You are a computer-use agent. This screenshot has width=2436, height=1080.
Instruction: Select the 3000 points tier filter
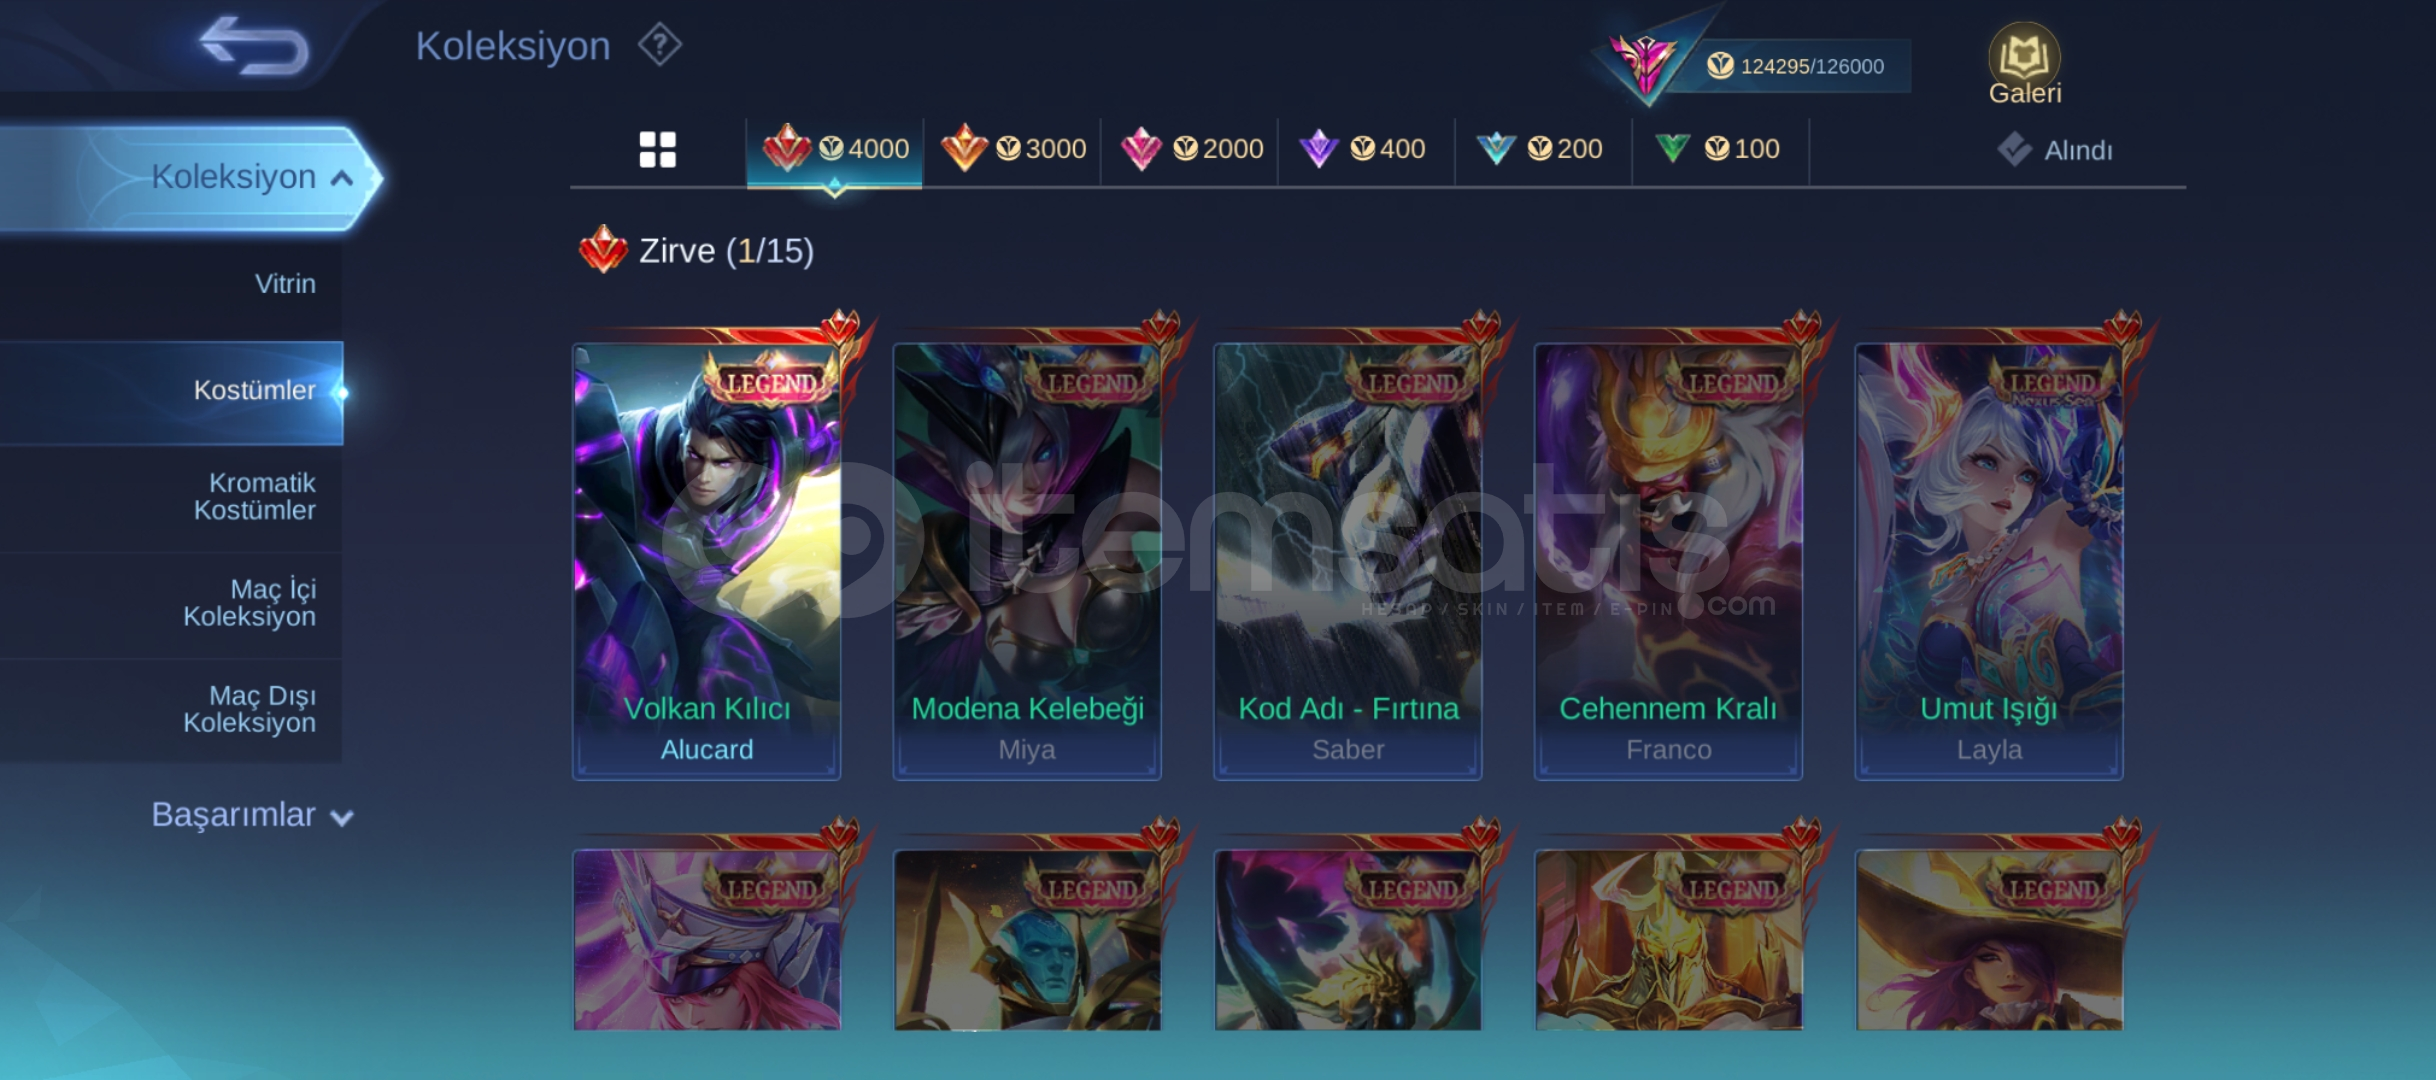coord(1012,150)
